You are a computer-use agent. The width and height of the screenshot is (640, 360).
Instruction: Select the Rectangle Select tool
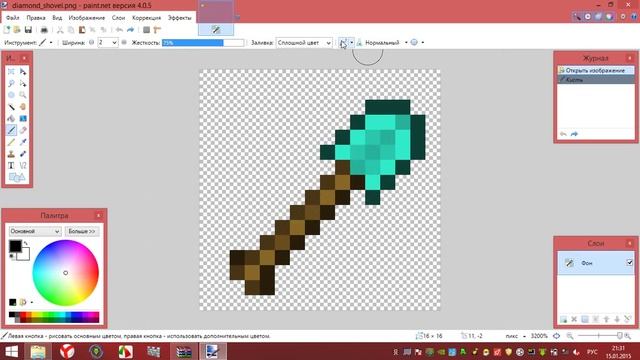point(11,71)
